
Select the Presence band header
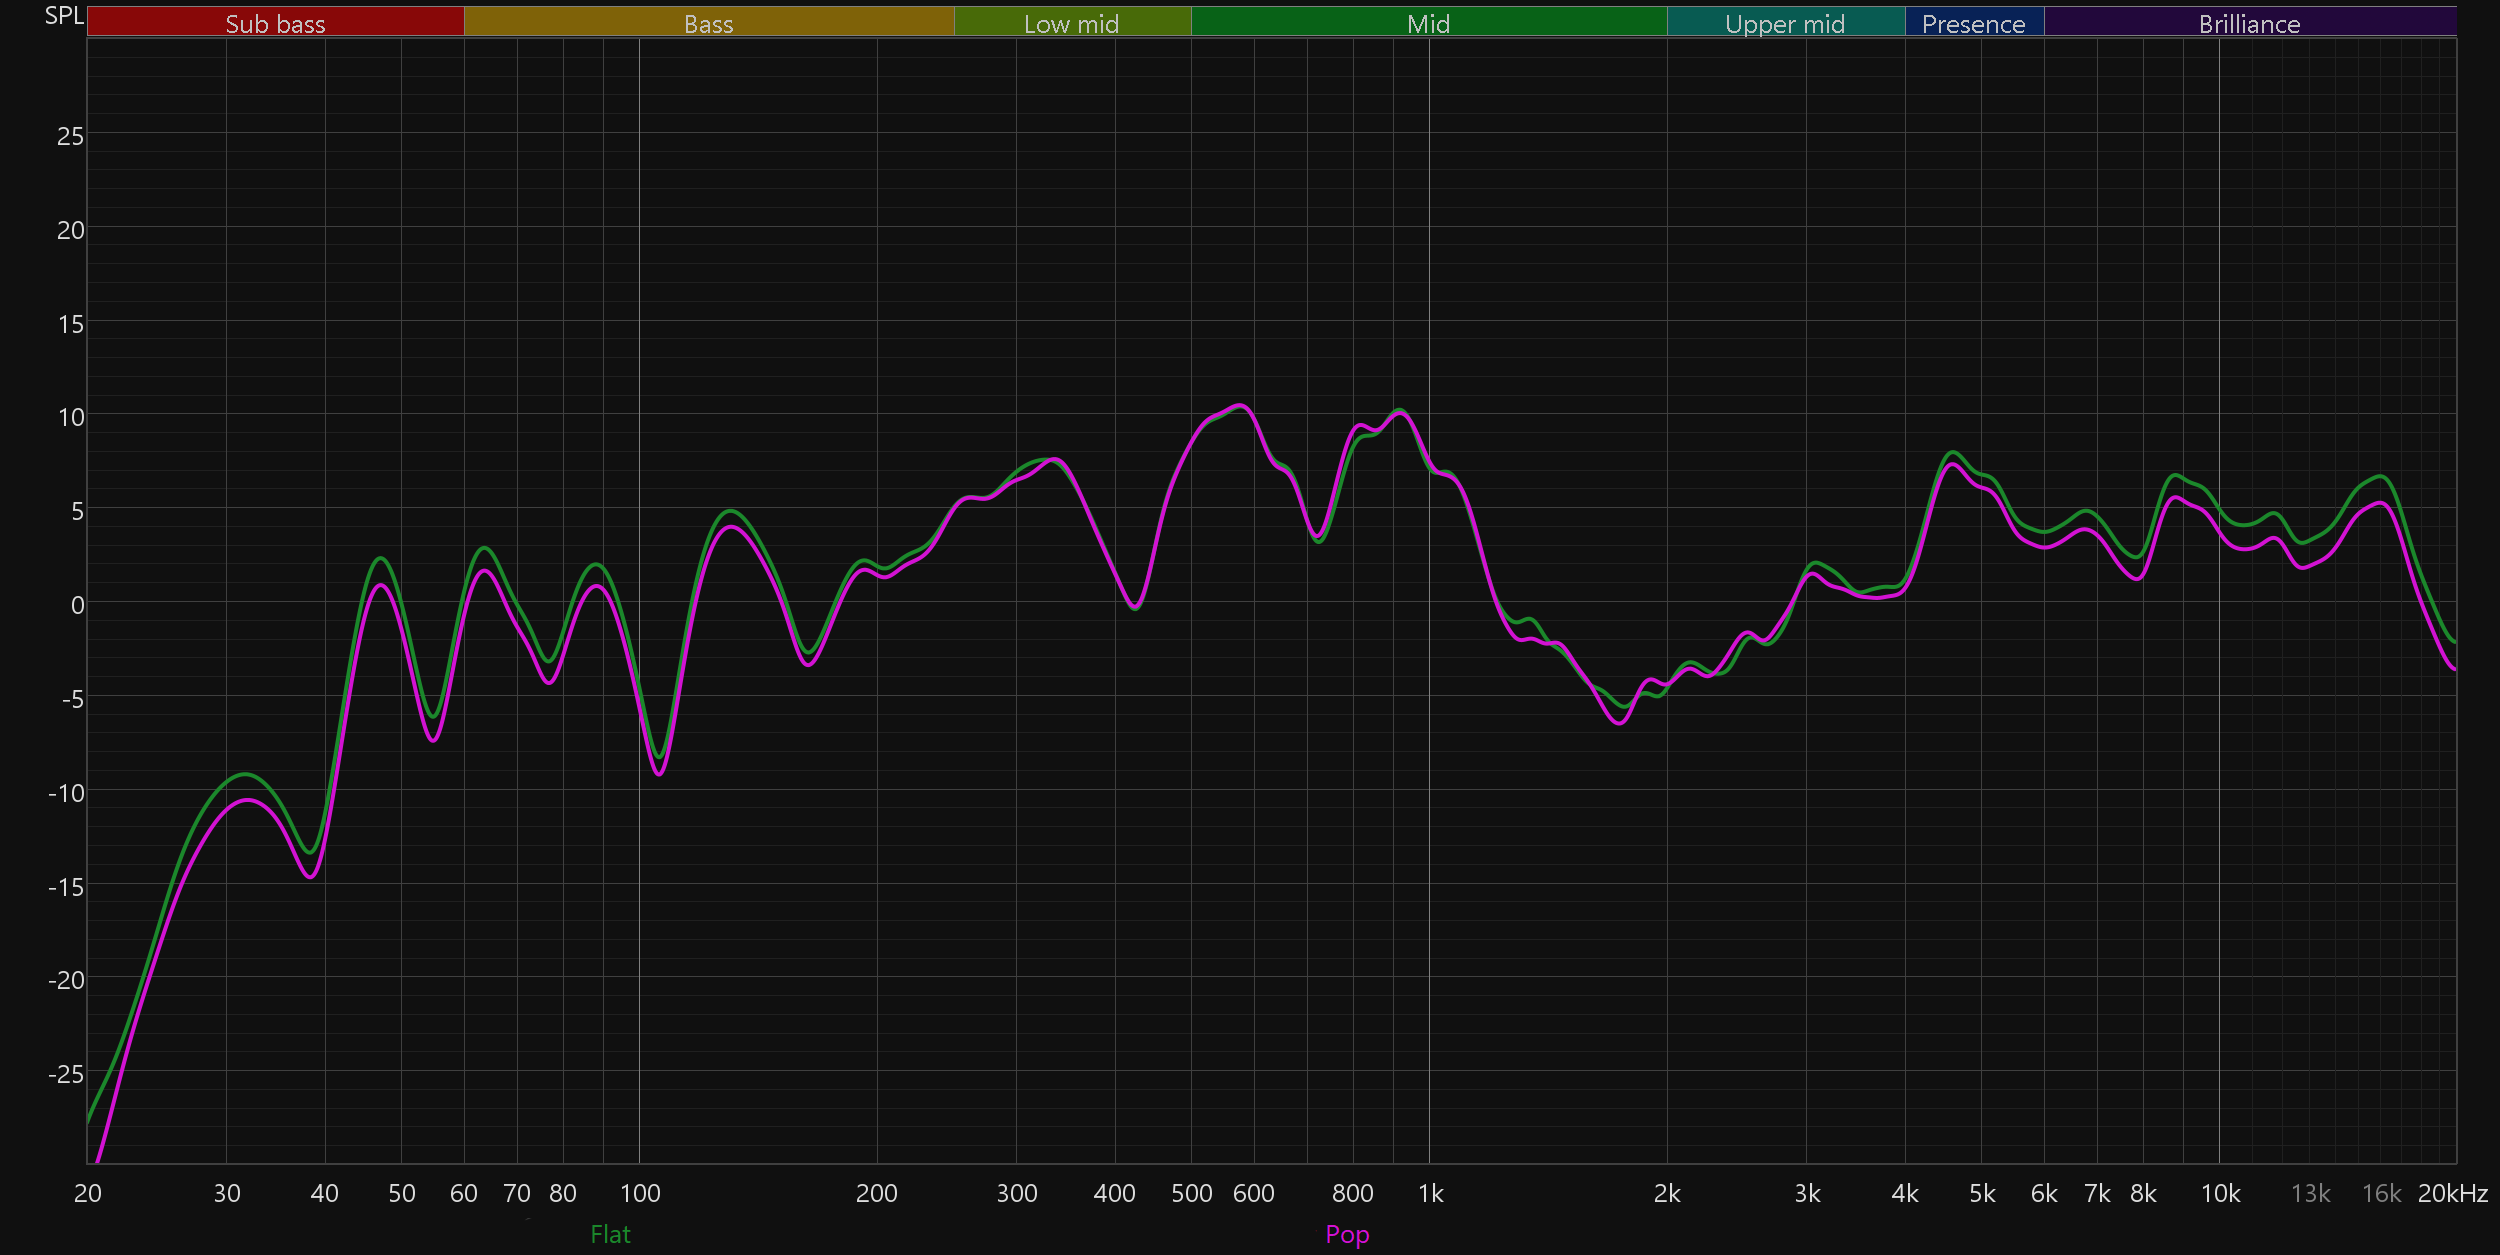point(1973,23)
